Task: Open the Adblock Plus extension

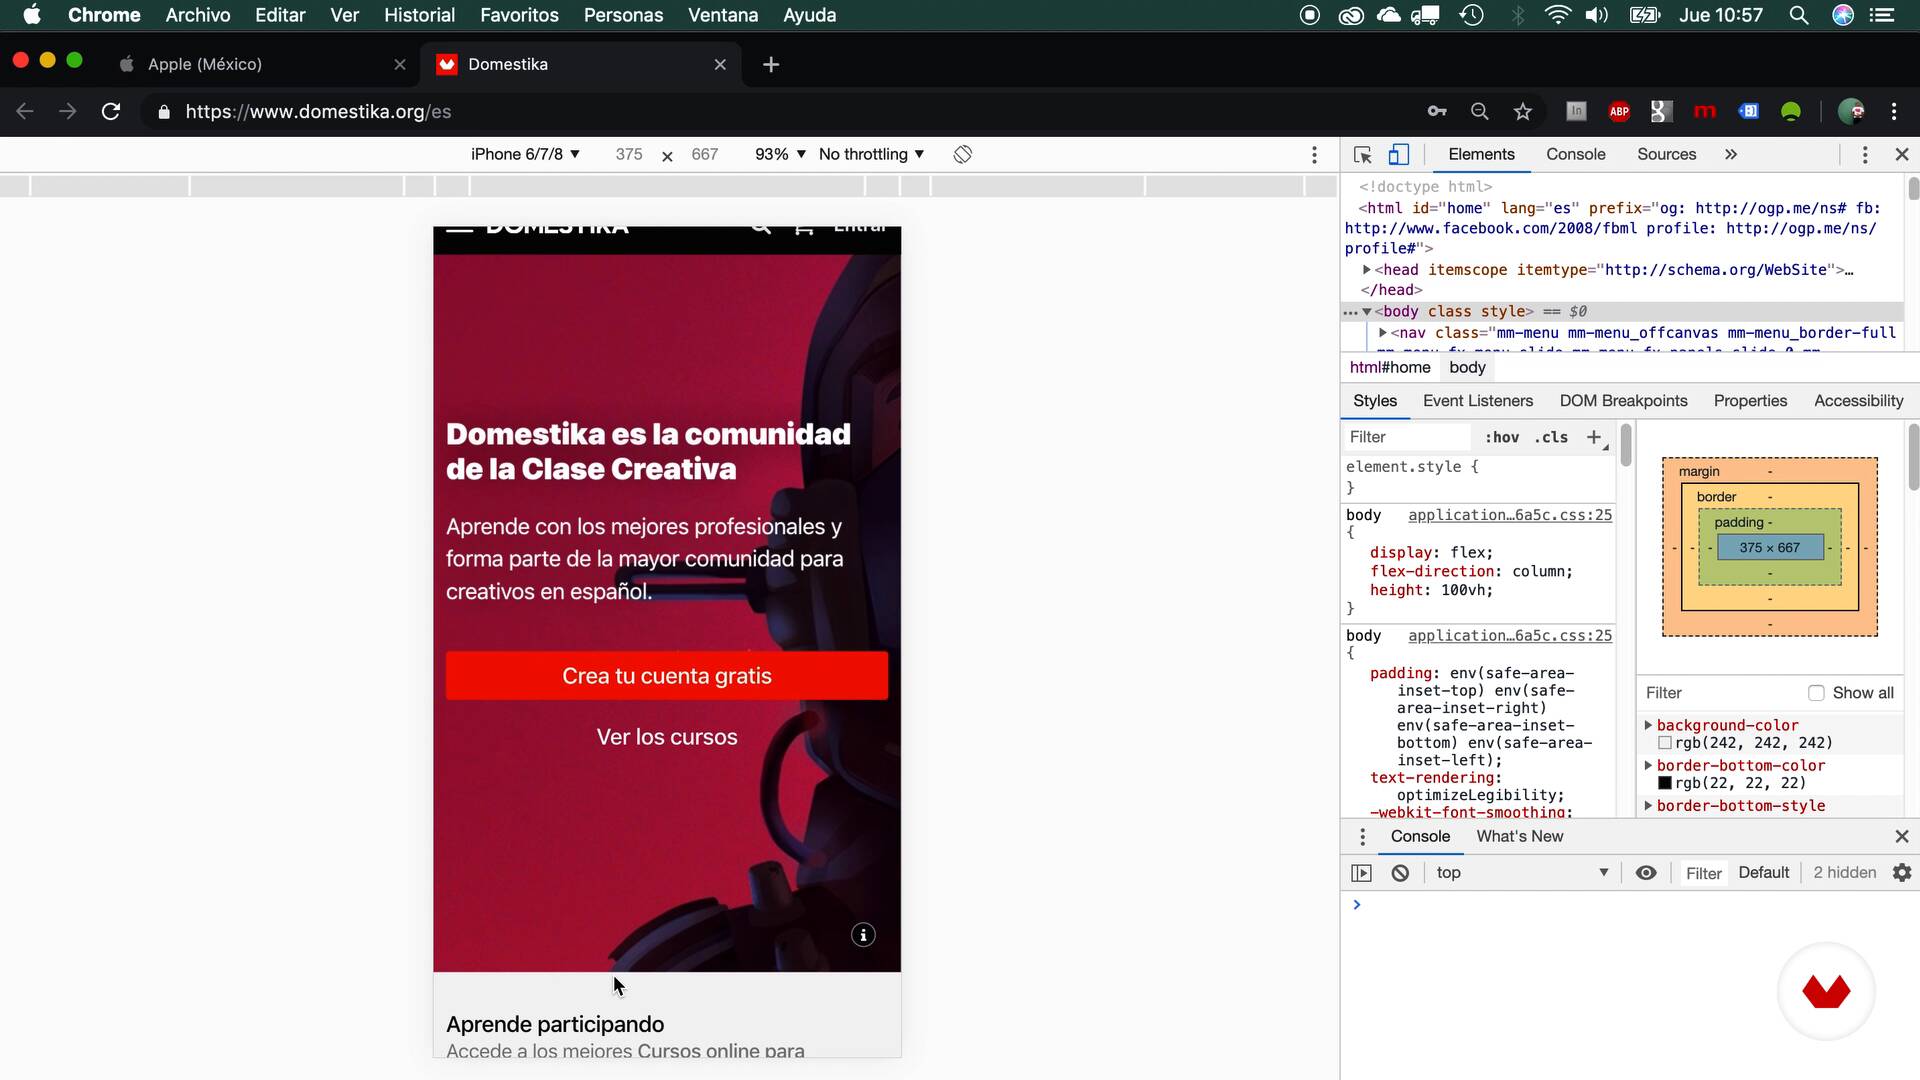Action: [x=1619, y=111]
